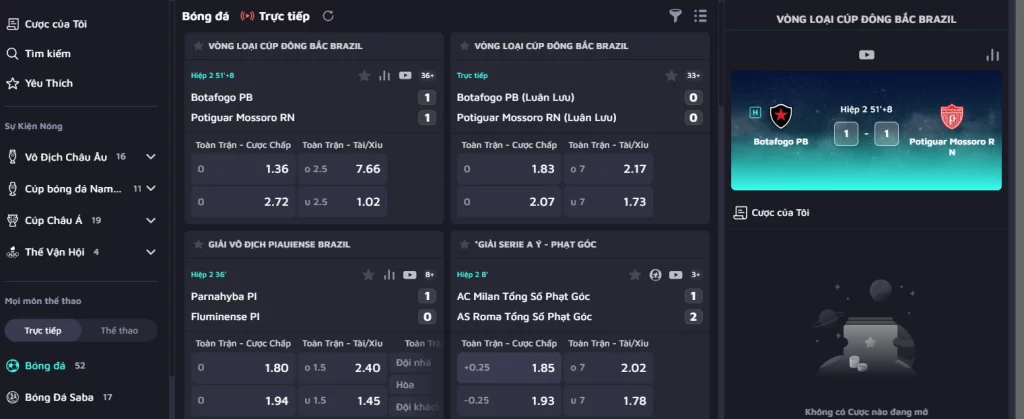1024x419 pixels.
Task: Star the Giải Vô Địch Piauiense Brazil league
Action: 199,244
